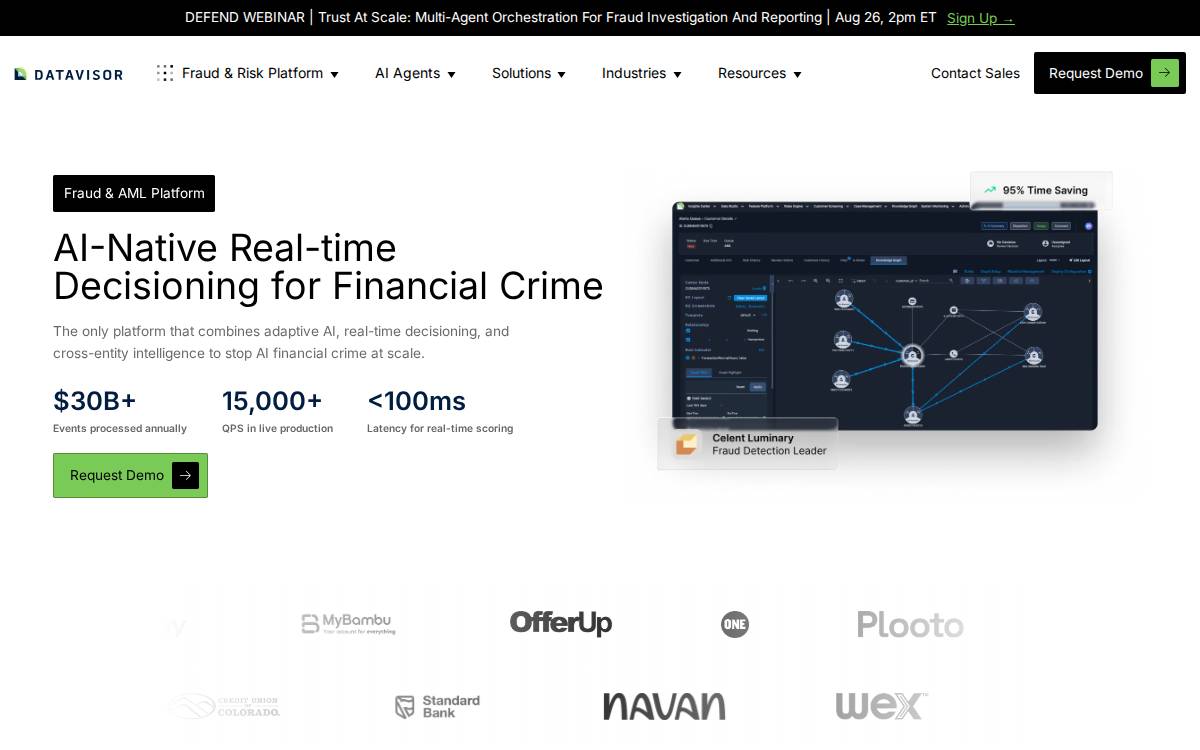Expand the Fraud & Risk Platform menu
Image resolution: width=1200 pixels, height=750 pixels.
click(x=260, y=73)
